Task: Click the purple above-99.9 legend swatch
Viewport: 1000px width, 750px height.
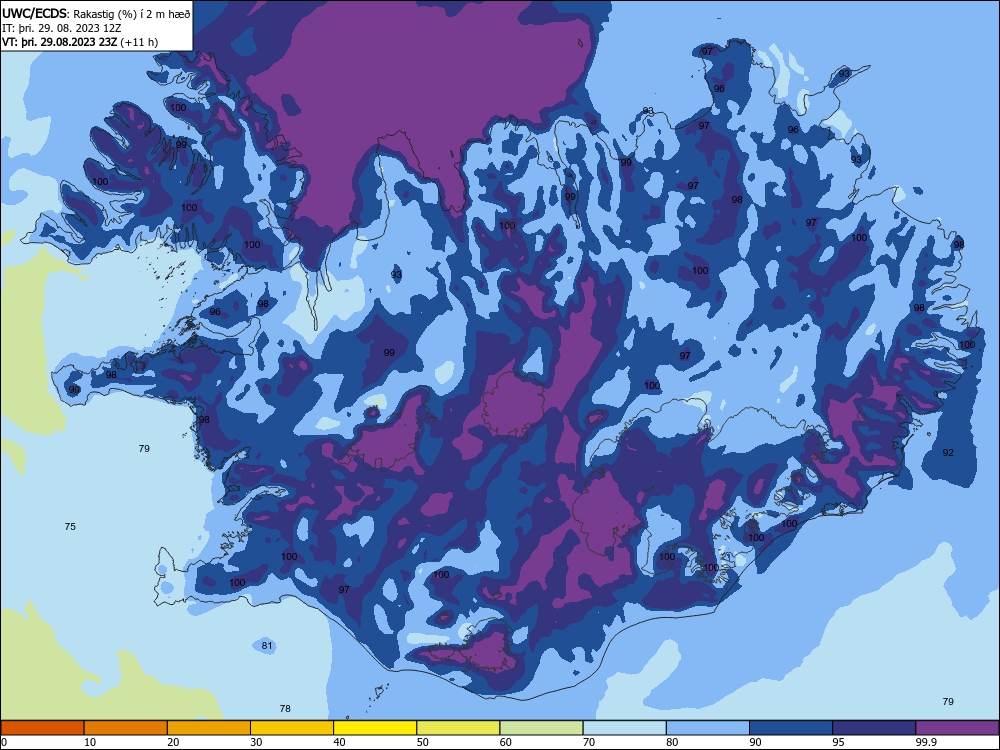Action: click(957, 728)
